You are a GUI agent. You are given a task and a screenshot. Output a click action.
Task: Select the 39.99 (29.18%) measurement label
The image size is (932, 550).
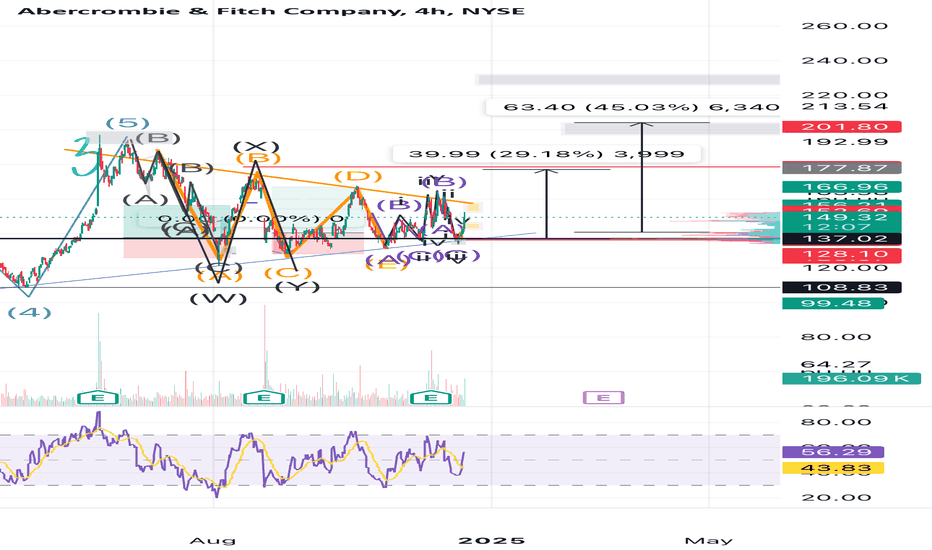pos(546,154)
